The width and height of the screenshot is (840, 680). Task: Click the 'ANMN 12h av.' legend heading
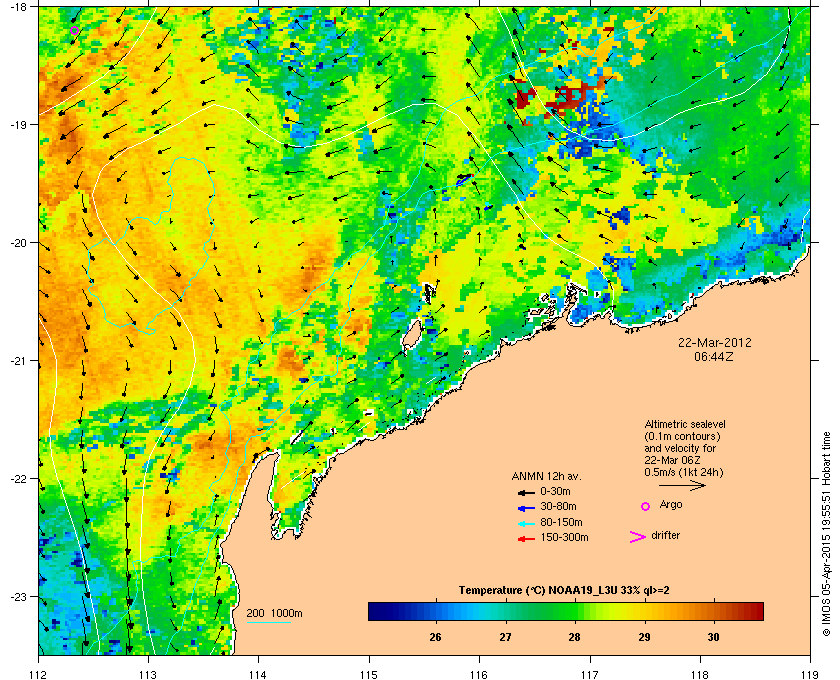click(x=546, y=476)
